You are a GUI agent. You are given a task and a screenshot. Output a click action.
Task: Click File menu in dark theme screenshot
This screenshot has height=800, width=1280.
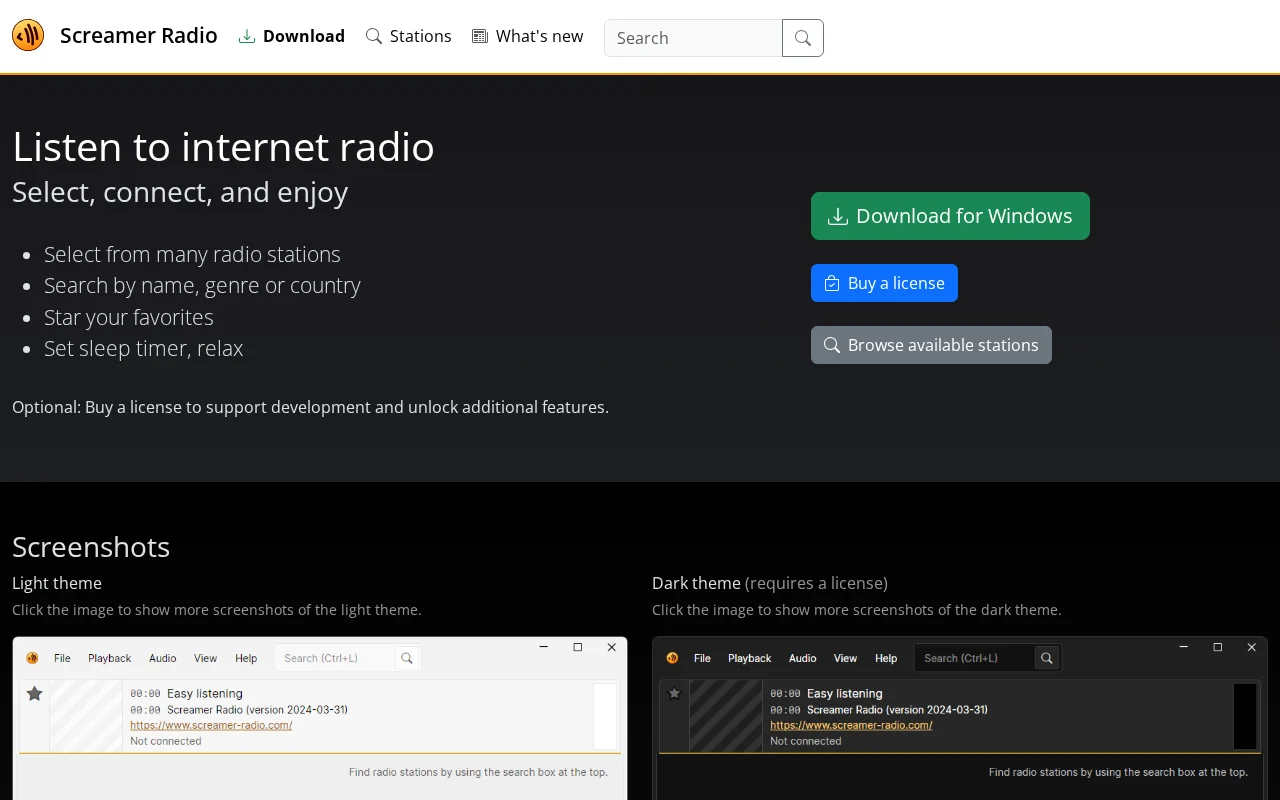coord(702,658)
